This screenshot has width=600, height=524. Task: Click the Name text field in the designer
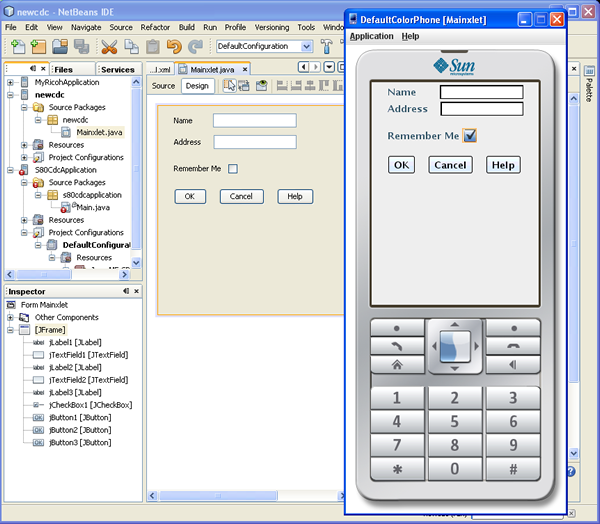pos(254,121)
